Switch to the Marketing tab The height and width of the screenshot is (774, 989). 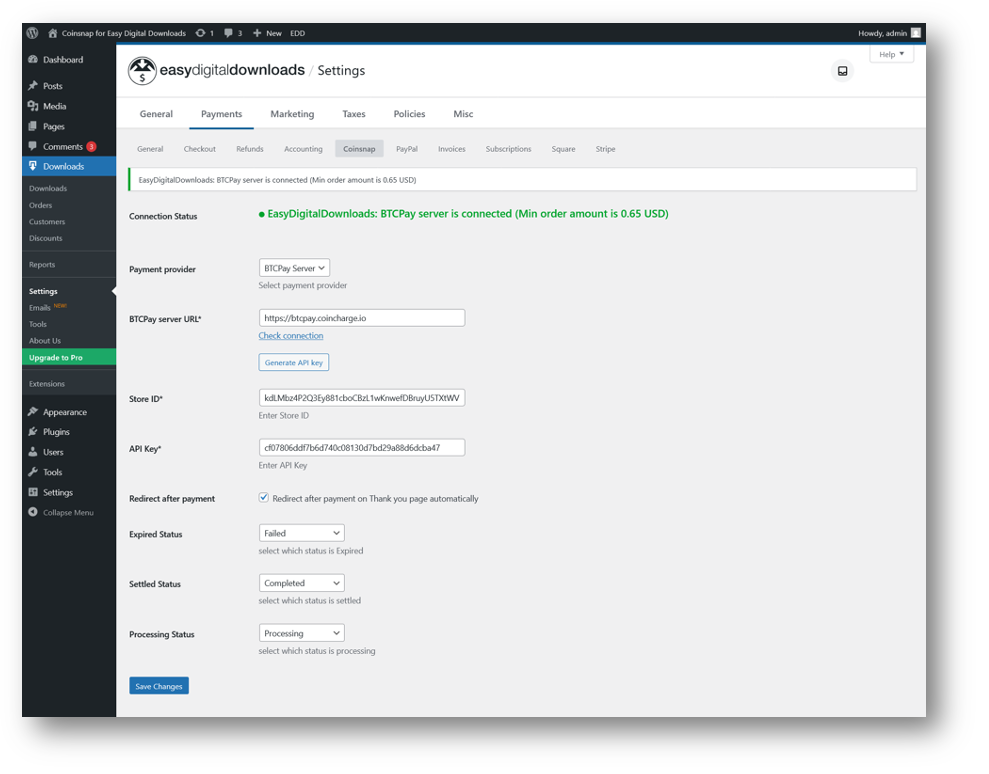[x=292, y=114]
